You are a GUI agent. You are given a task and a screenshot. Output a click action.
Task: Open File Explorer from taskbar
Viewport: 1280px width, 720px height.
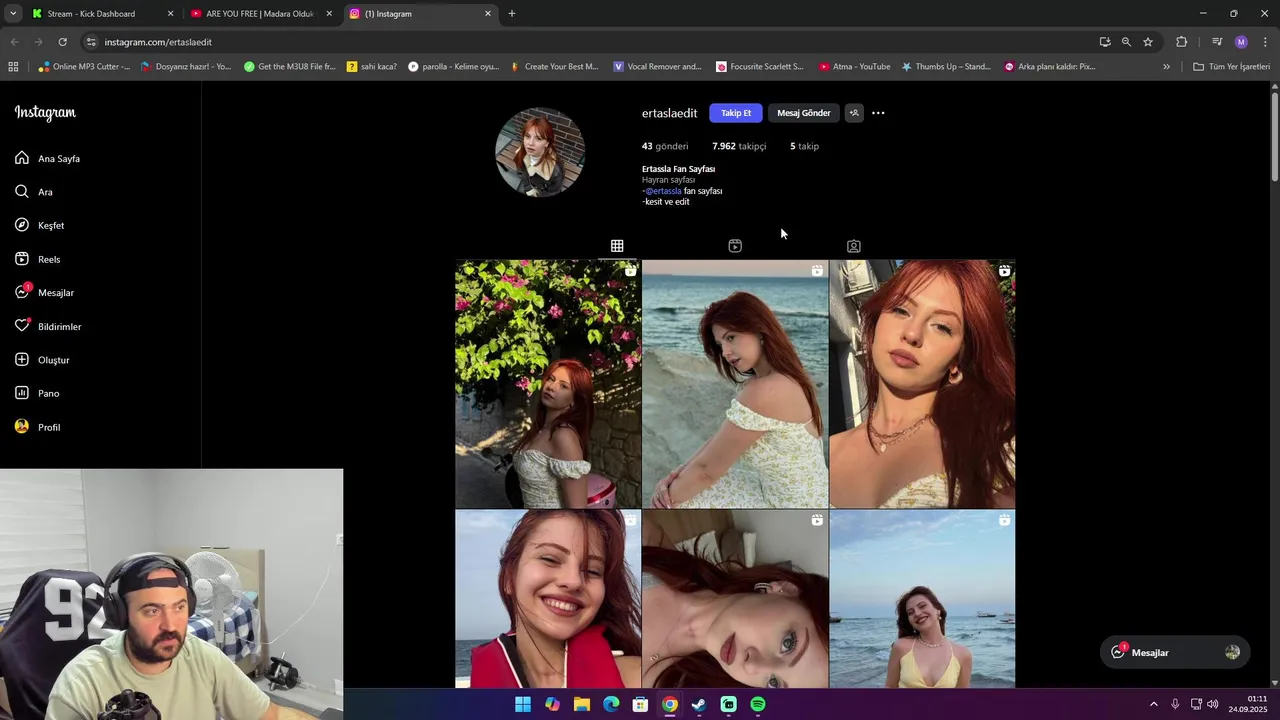(582, 704)
